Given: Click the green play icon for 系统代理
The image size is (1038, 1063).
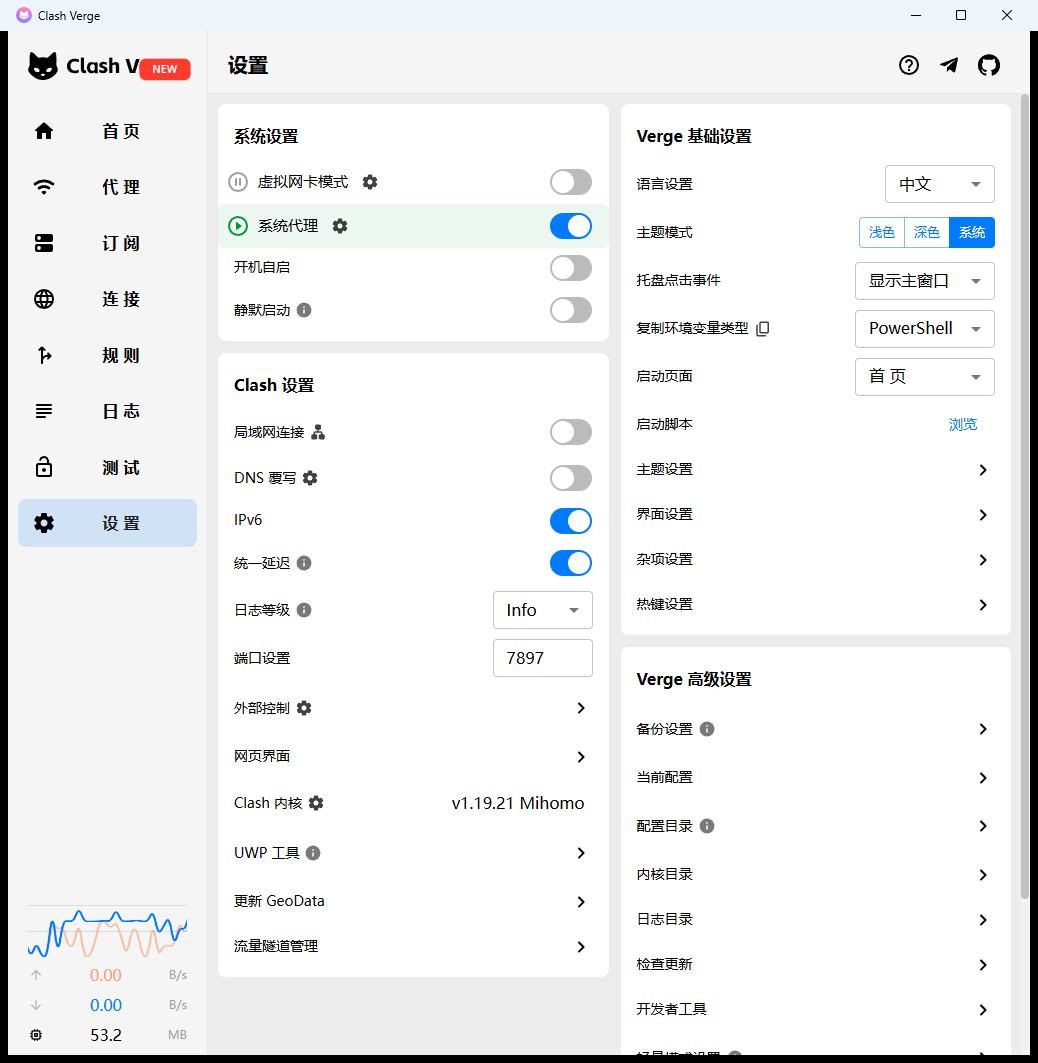Looking at the screenshot, I should coord(238,226).
